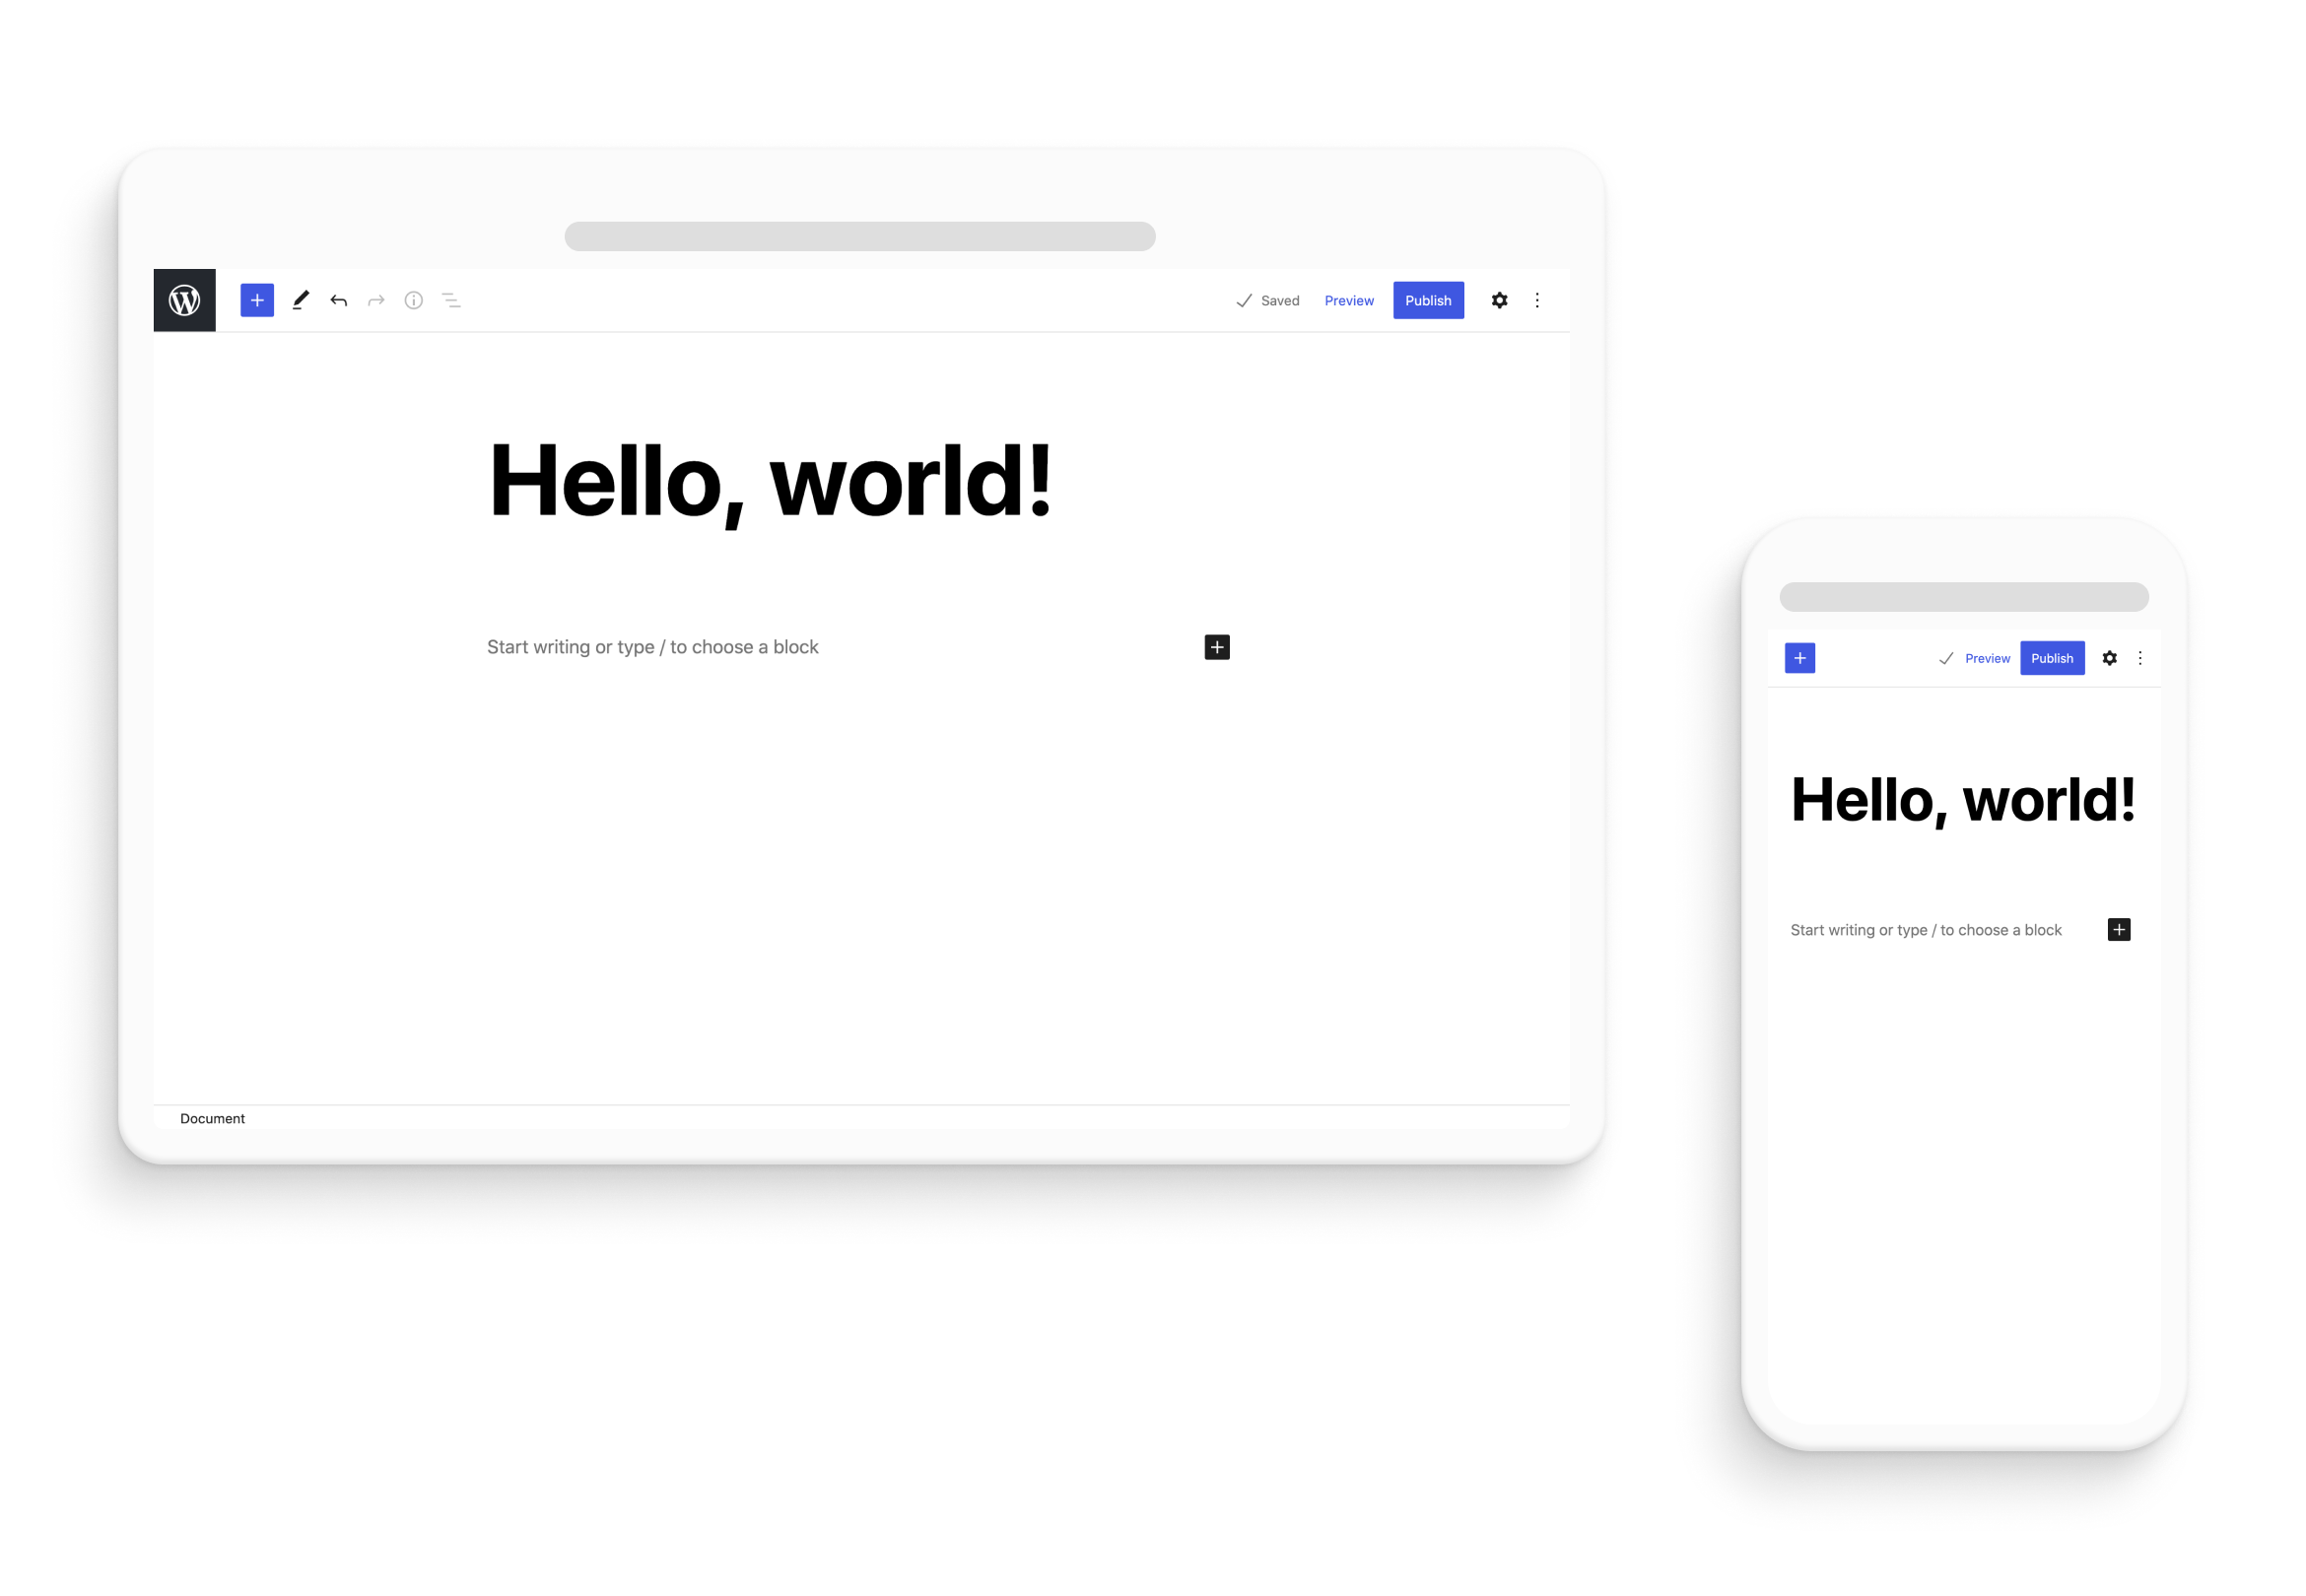Click the mobile Add Block (+) icon
This screenshot has width=2306, height=1596.
[x=1797, y=657]
